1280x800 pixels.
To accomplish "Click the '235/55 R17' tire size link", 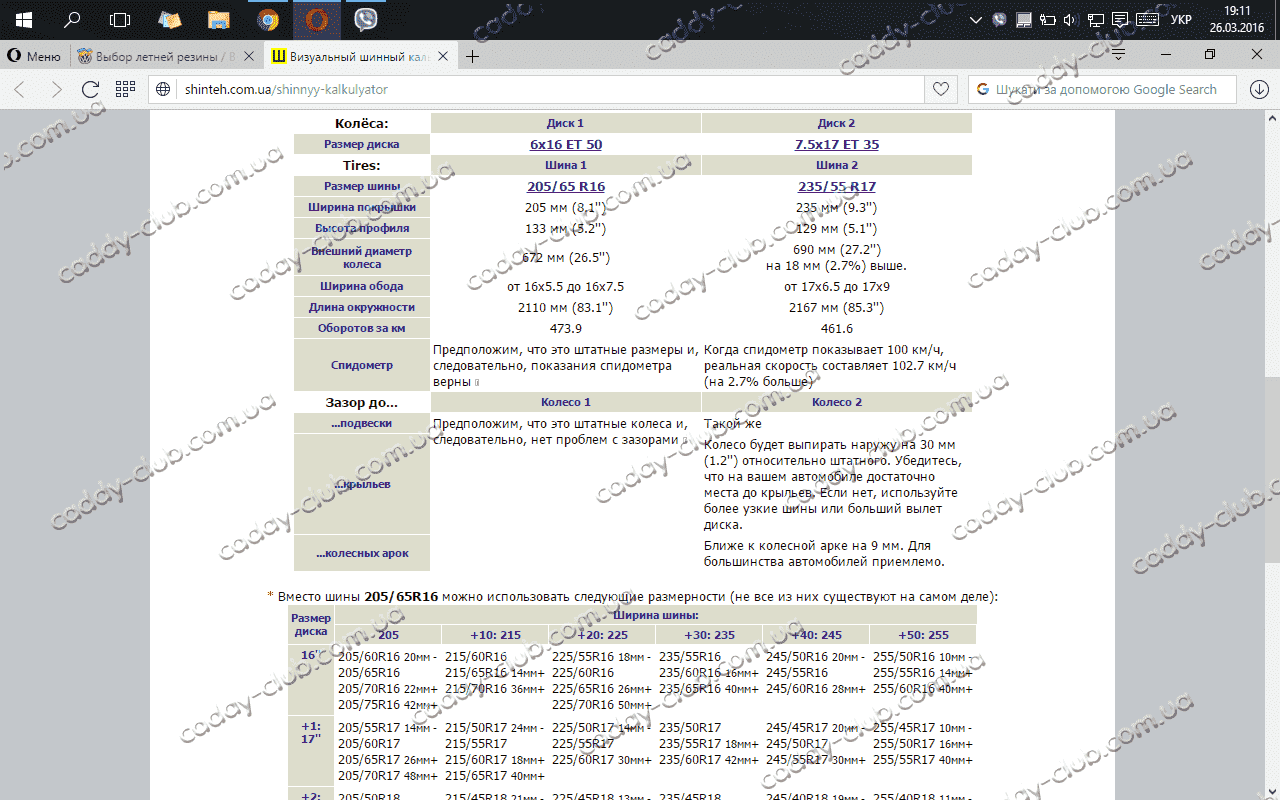I will [x=836, y=186].
